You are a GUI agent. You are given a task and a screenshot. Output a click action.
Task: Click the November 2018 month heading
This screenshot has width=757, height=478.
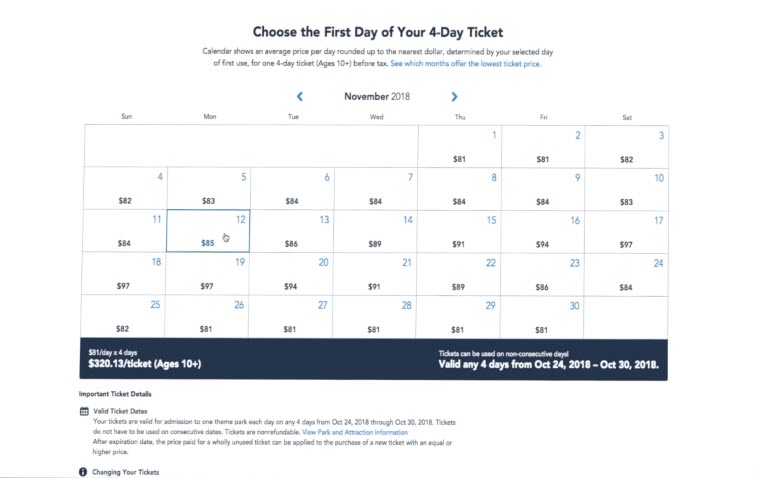(377, 97)
